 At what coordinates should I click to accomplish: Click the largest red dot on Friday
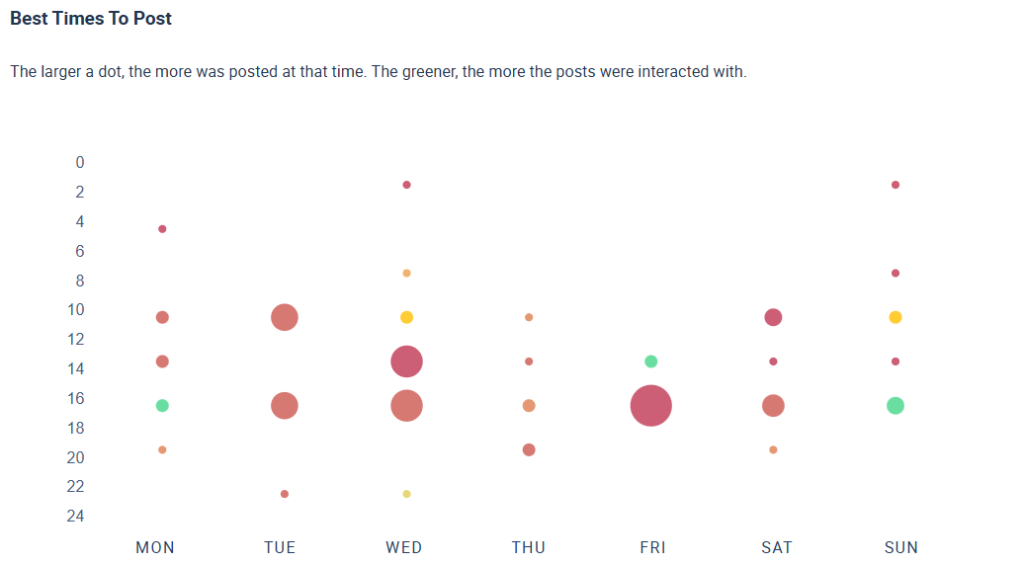[x=651, y=405]
